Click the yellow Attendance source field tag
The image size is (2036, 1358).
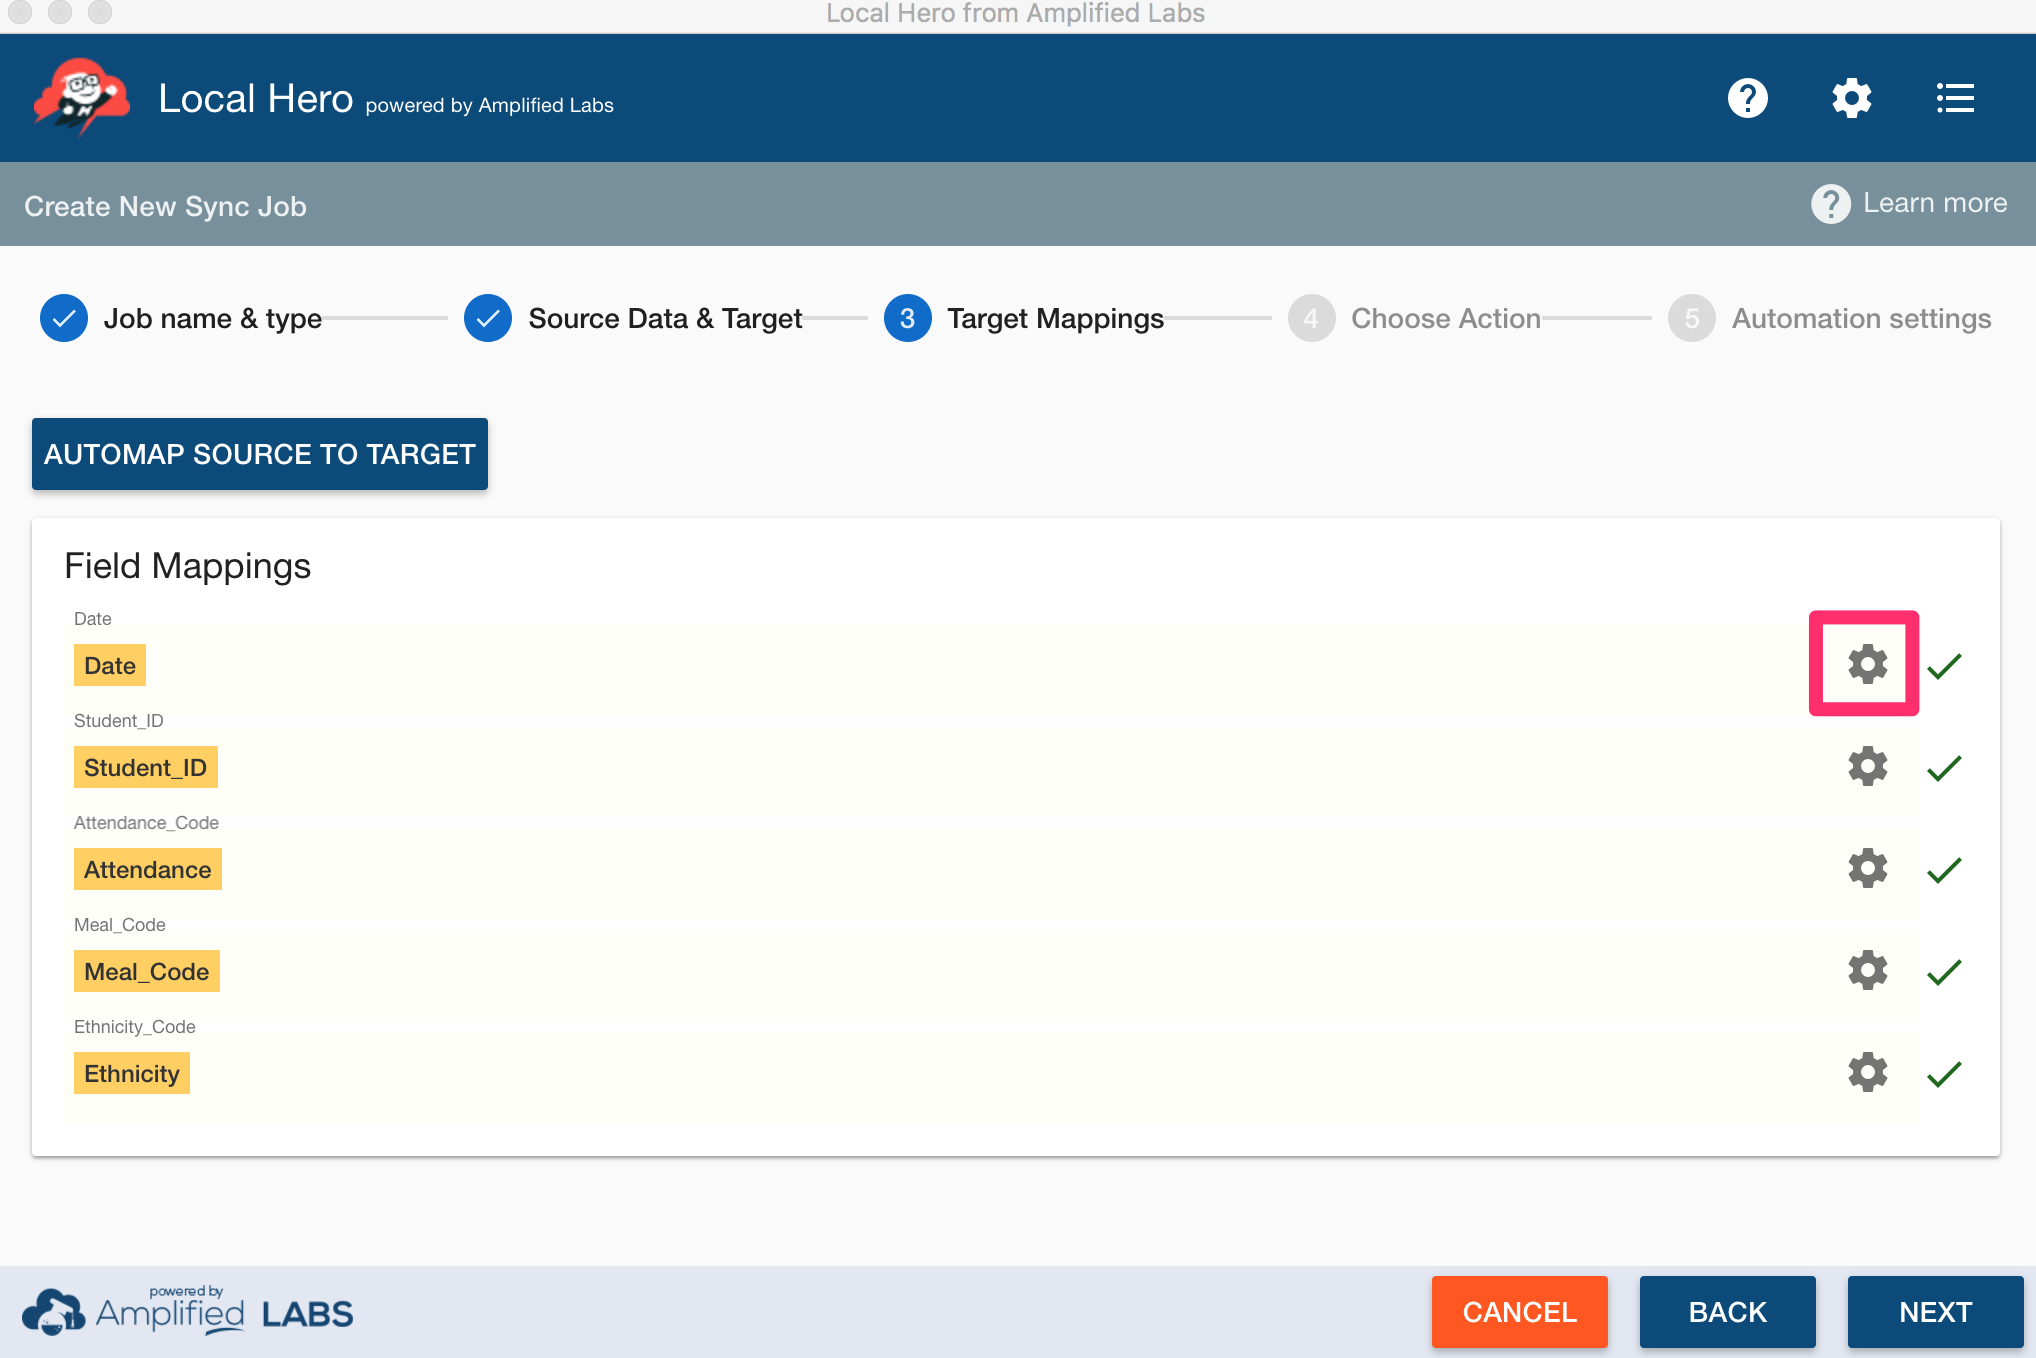tap(148, 870)
